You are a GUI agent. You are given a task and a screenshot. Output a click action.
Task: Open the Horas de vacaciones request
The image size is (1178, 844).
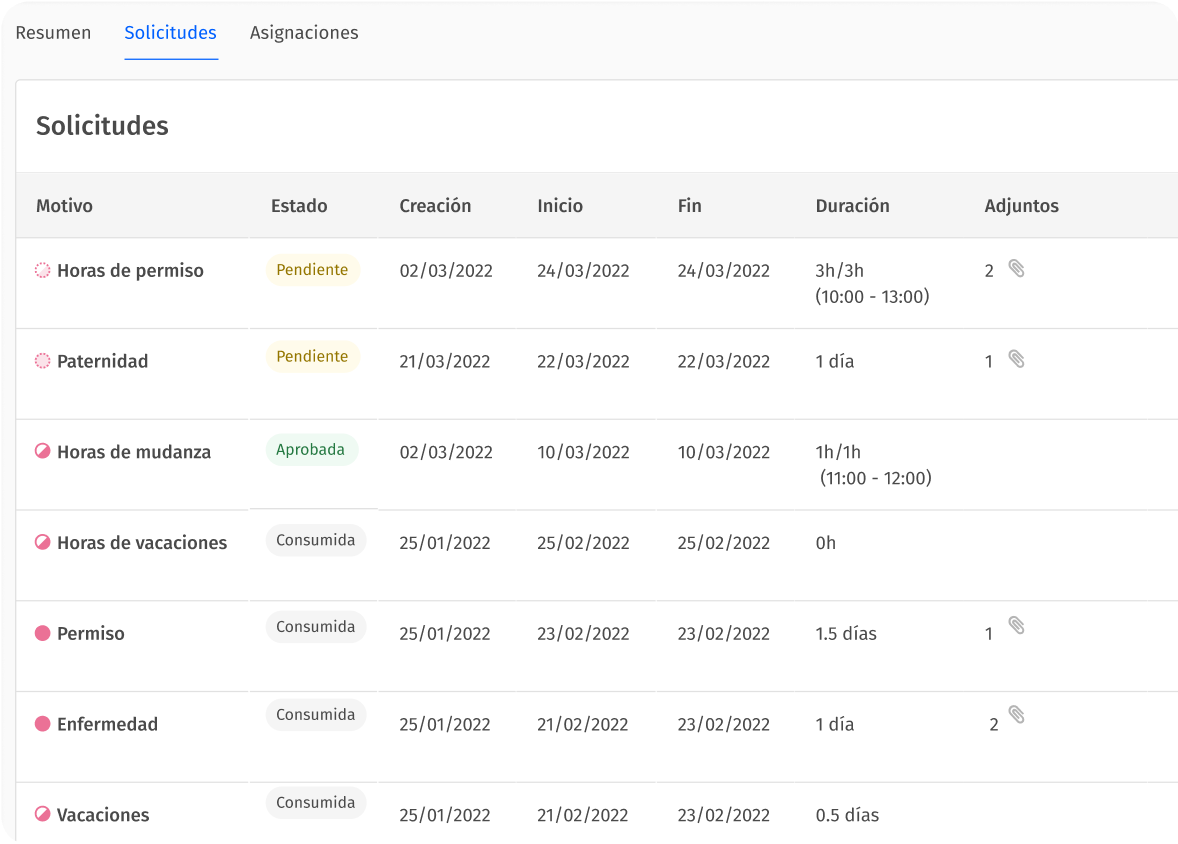(x=142, y=543)
